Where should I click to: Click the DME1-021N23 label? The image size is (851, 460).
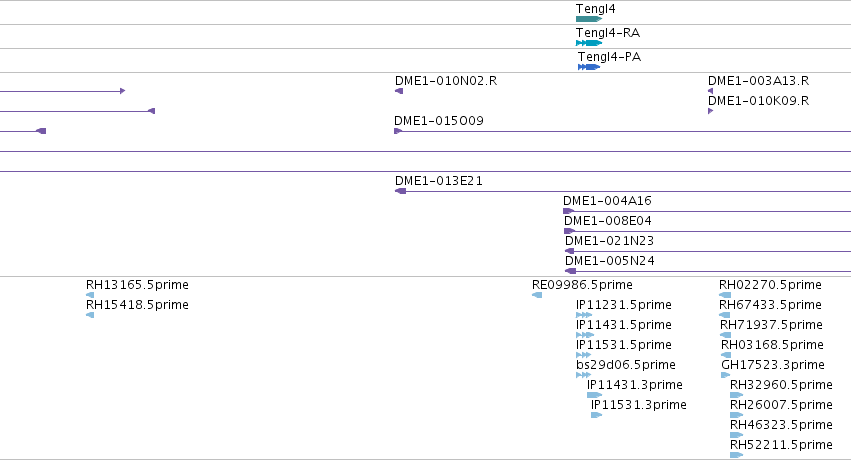point(609,241)
